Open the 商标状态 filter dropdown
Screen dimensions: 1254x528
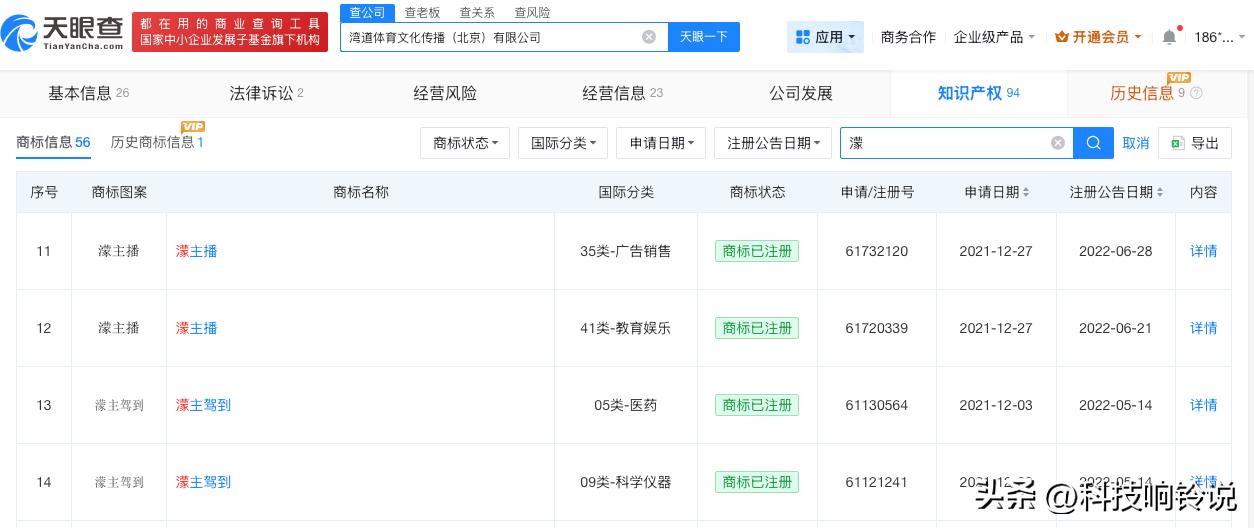coord(465,143)
